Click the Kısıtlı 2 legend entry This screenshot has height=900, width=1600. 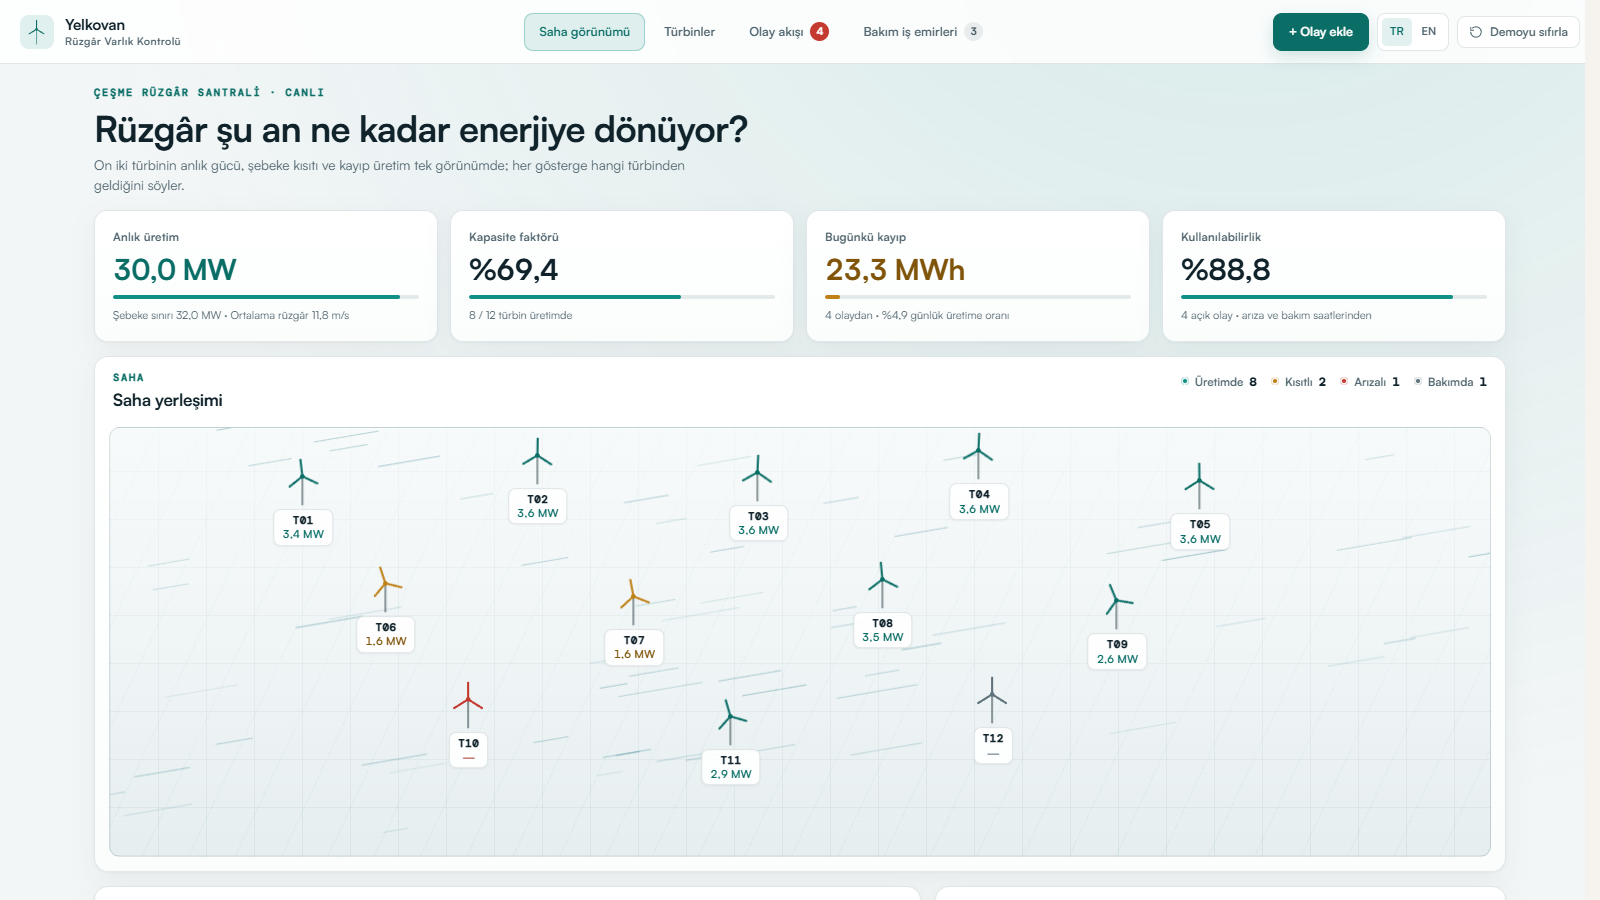[1298, 382]
